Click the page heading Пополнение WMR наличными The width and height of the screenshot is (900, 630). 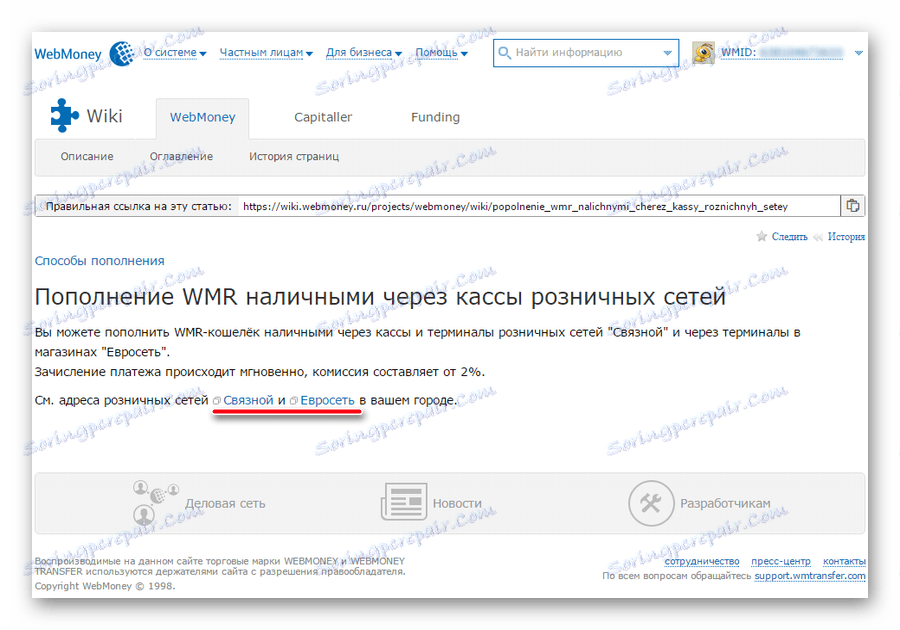click(x=380, y=297)
